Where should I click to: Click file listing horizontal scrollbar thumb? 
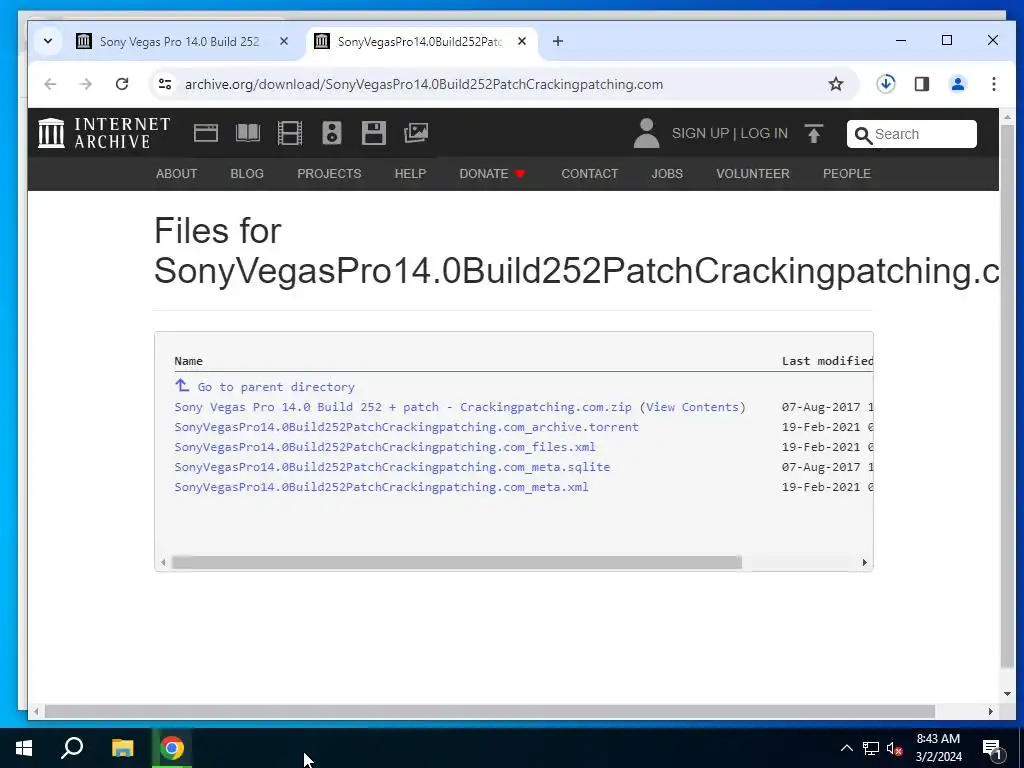click(456, 562)
